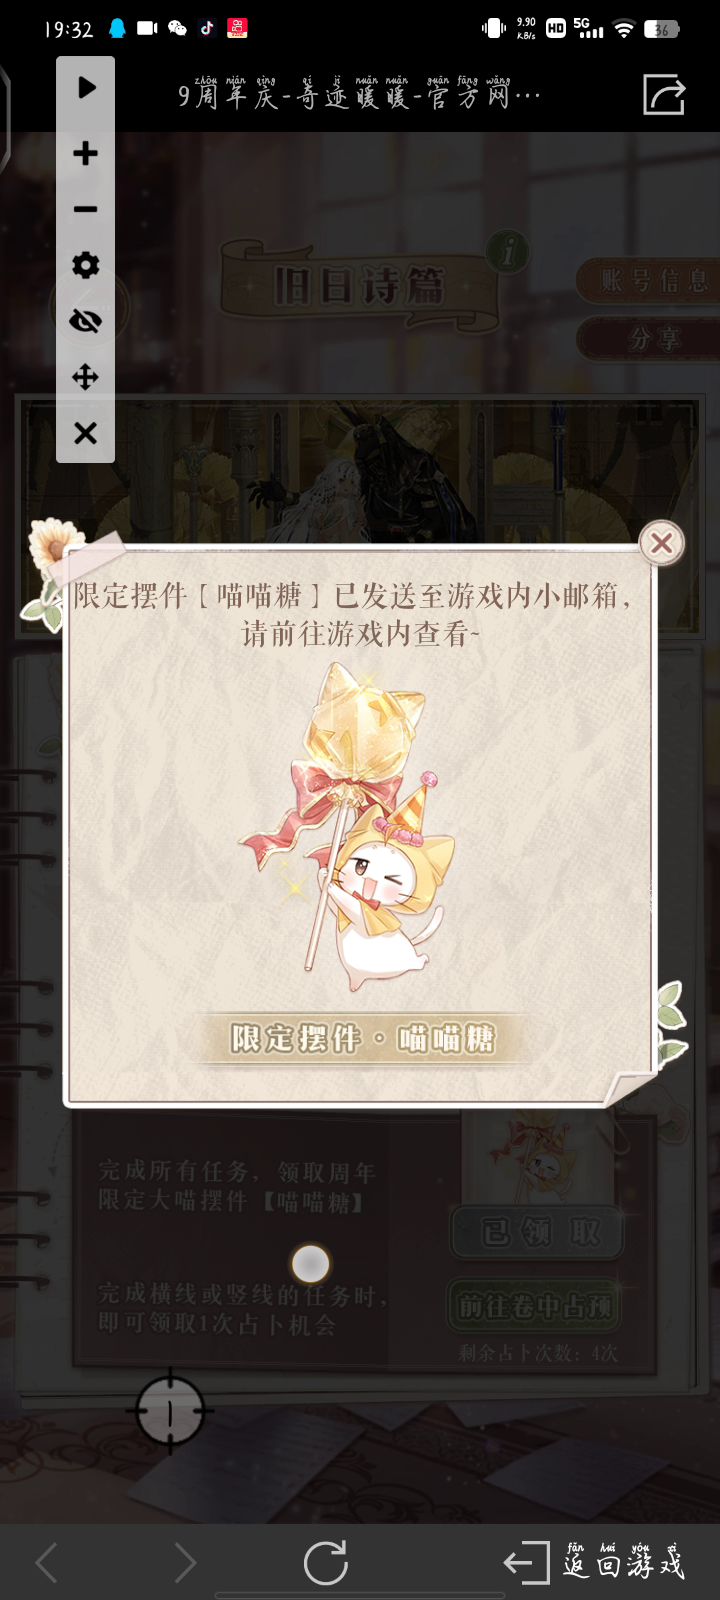The width and height of the screenshot is (720, 1600).
Task: Tap the share arrow icon at top right
Action: (664, 95)
